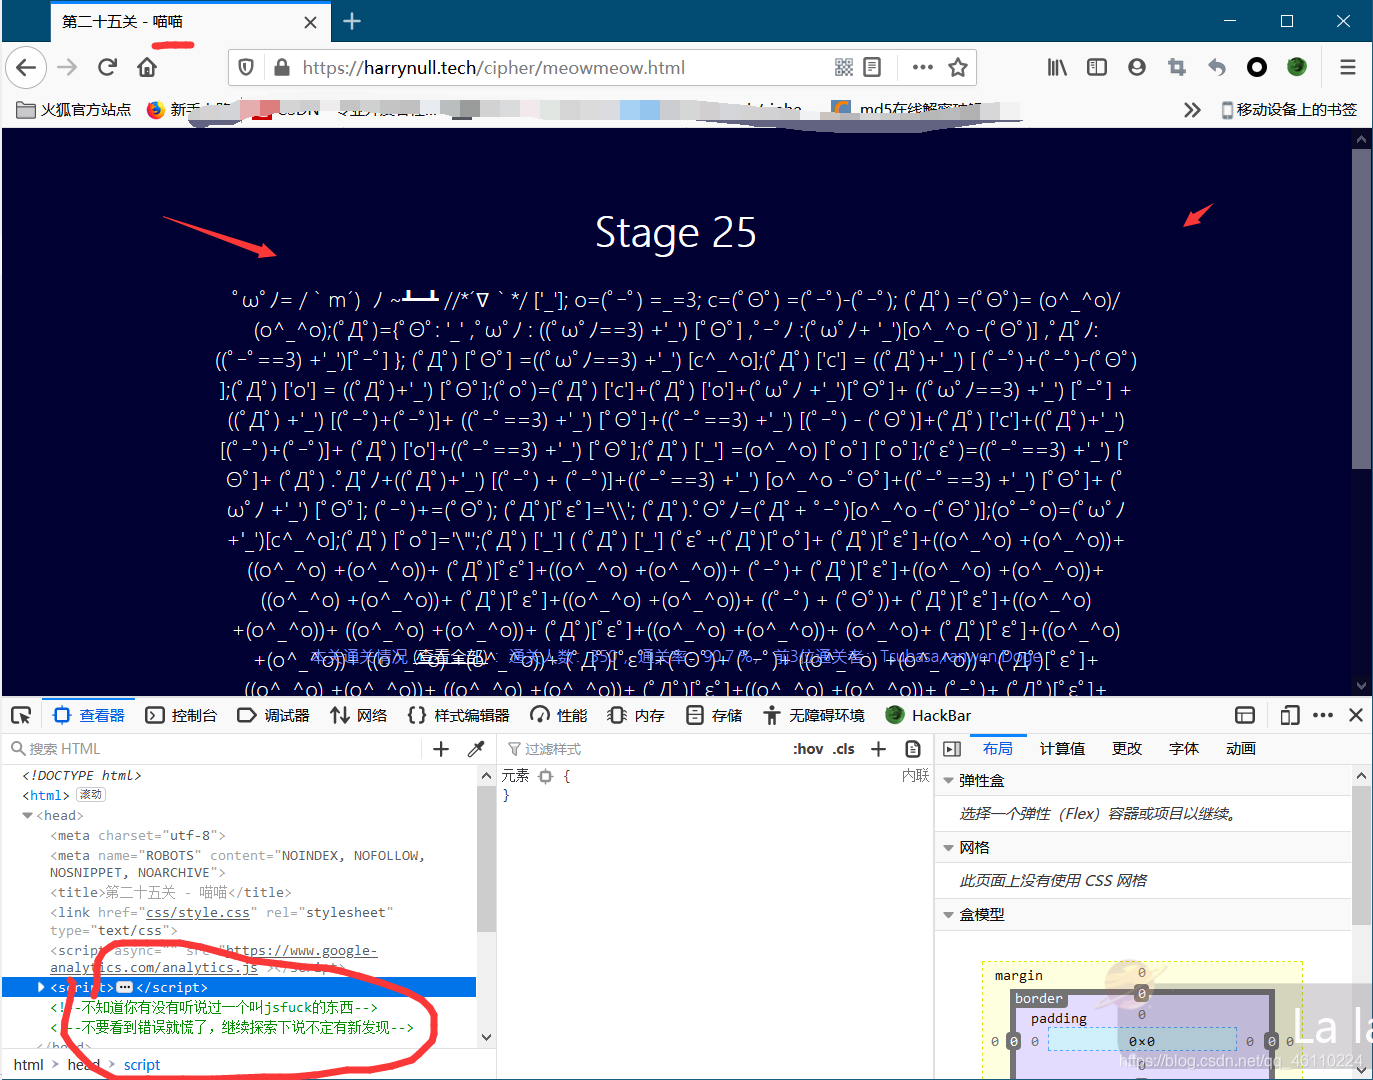Image resolution: width=1373 pixels, height=1080 pixels.
Task: Show sidebars from the toolbar
Action: (1097, 67)
